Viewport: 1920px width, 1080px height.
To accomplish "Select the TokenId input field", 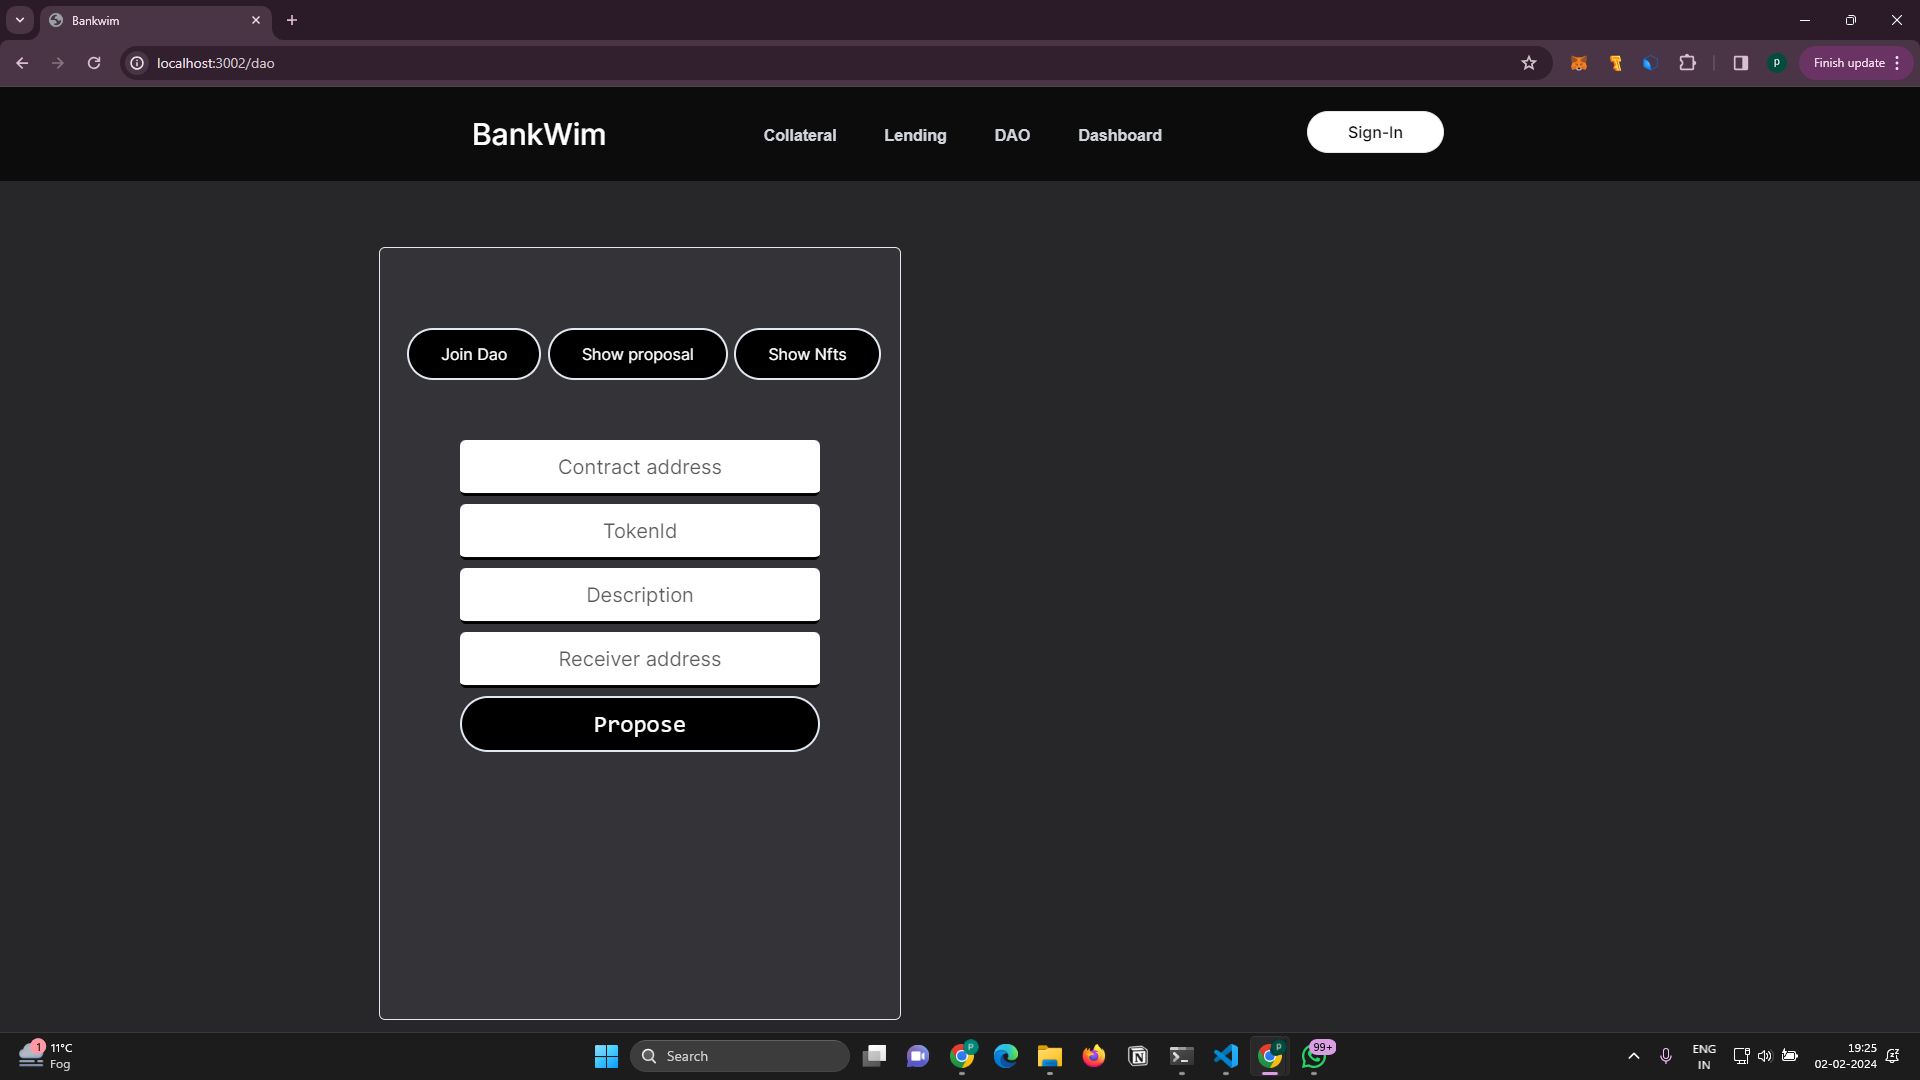I will [640, 530].
